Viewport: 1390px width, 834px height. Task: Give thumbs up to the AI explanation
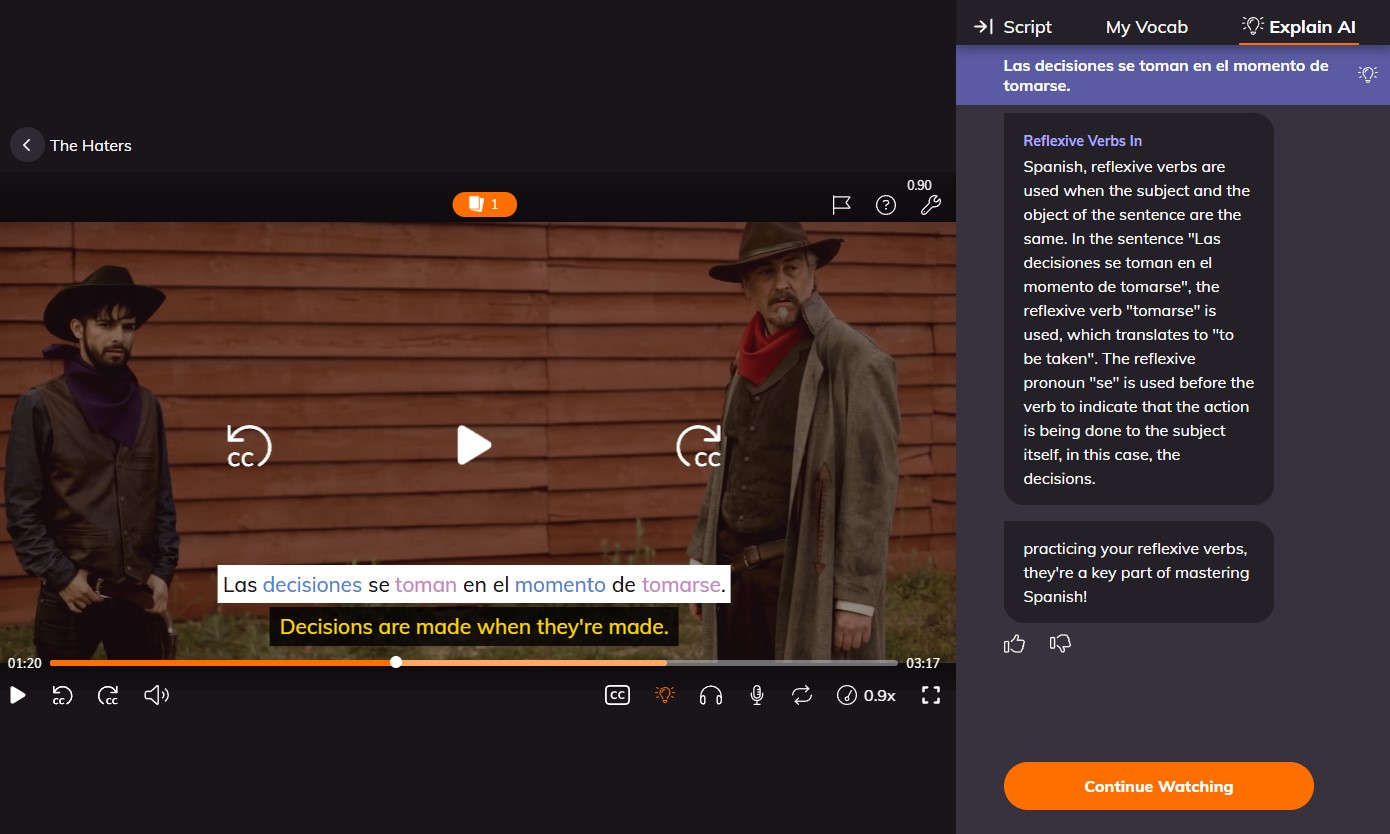pos(1014,644)
